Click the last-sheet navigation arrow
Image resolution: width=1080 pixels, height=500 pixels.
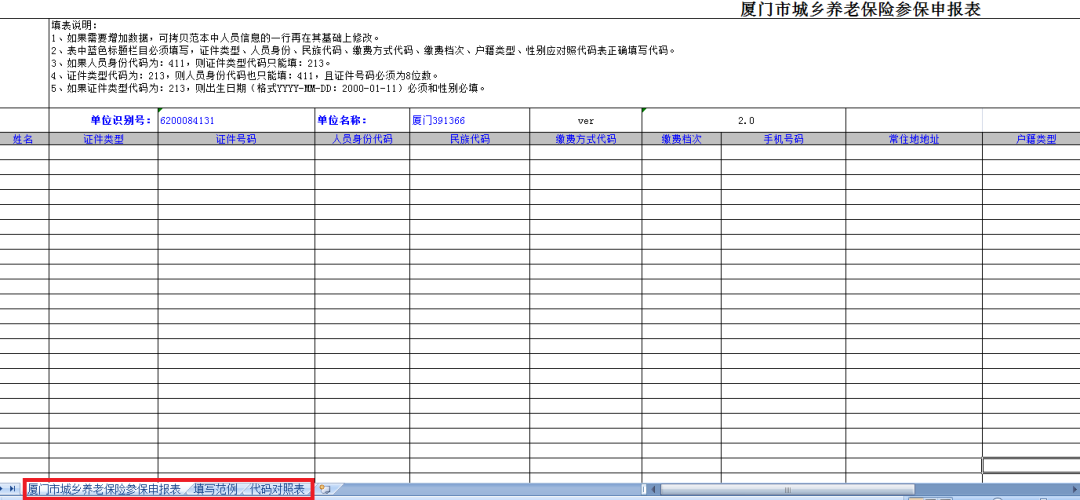[13, 489]
